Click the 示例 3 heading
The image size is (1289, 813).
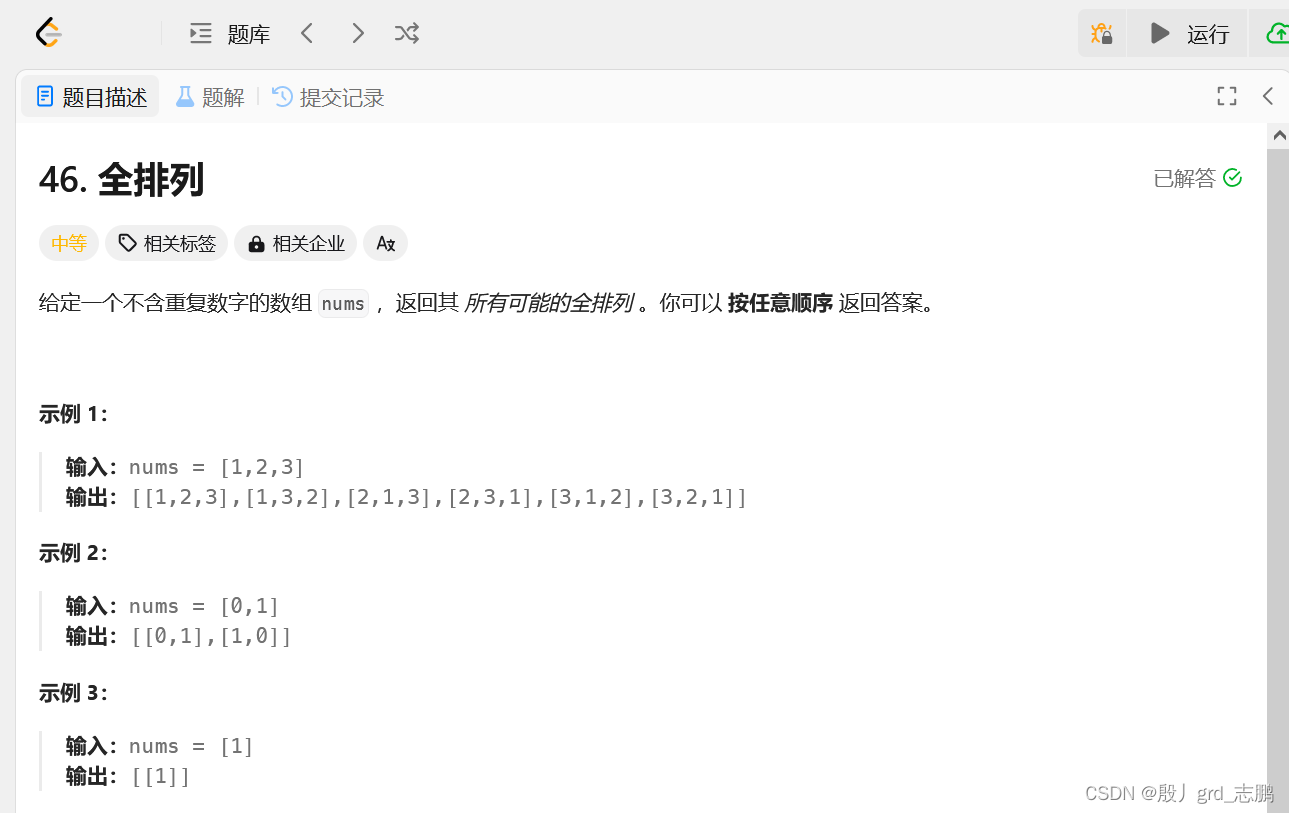[x=73, y=693]
